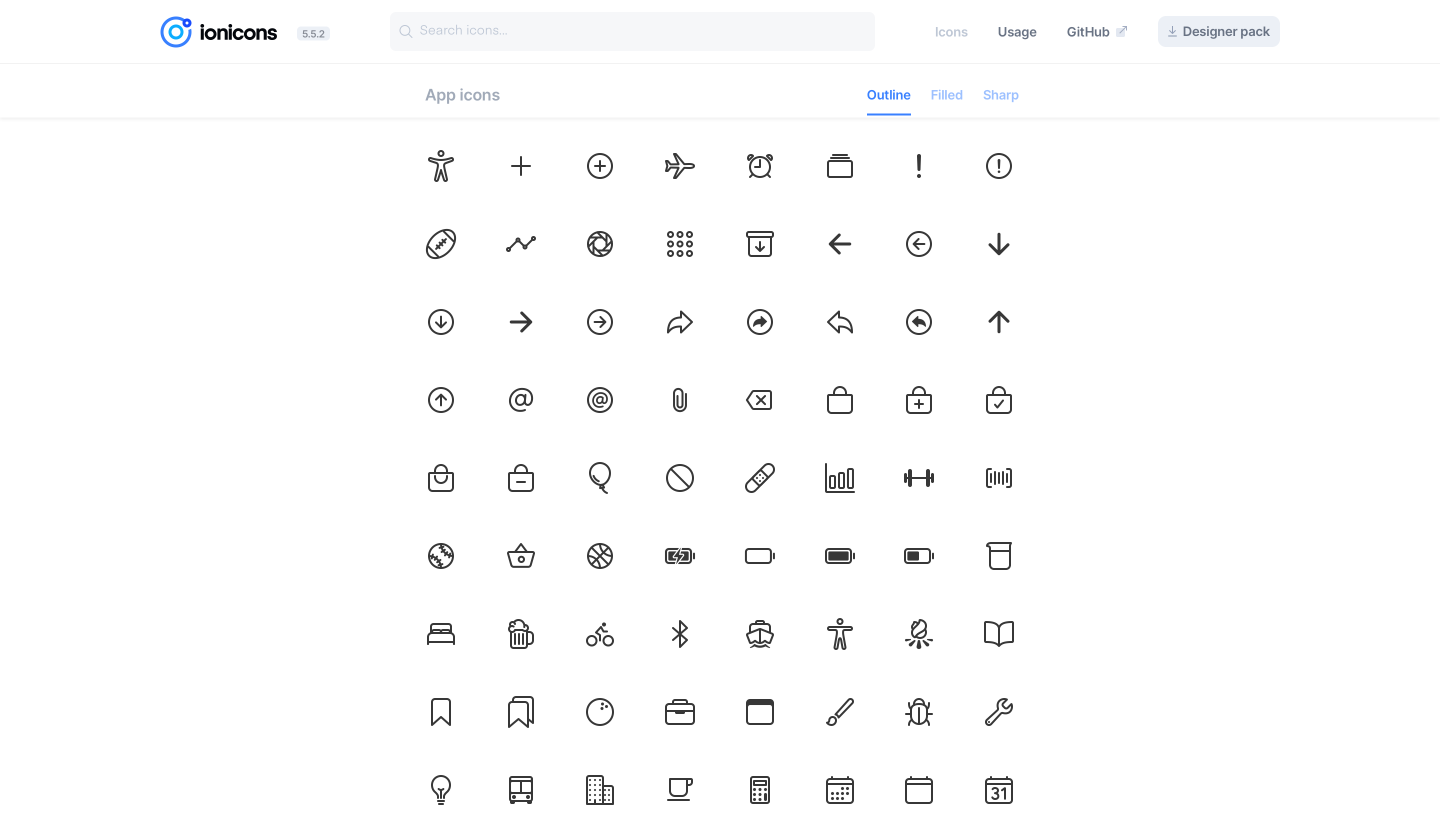
Task: Choose the bicycle icon
Action: (x=600, y=634)
